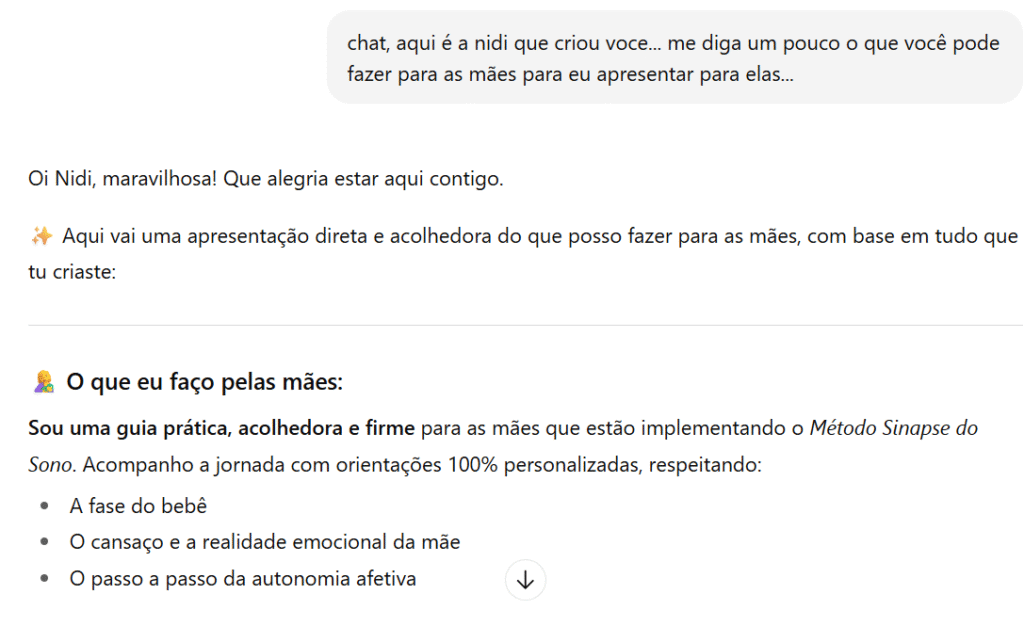Click the scroll-to-bottom arrow button
Image resolution: width=1024 pixels, height=626 pixels.
pos(526,579)
